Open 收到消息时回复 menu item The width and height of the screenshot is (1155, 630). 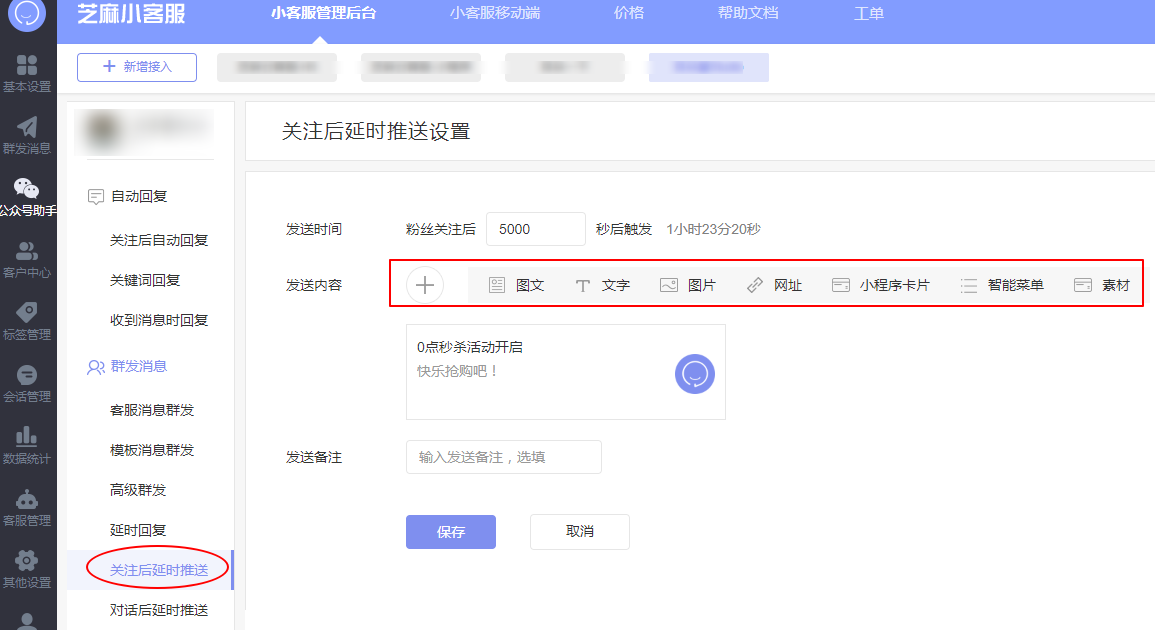159,321
